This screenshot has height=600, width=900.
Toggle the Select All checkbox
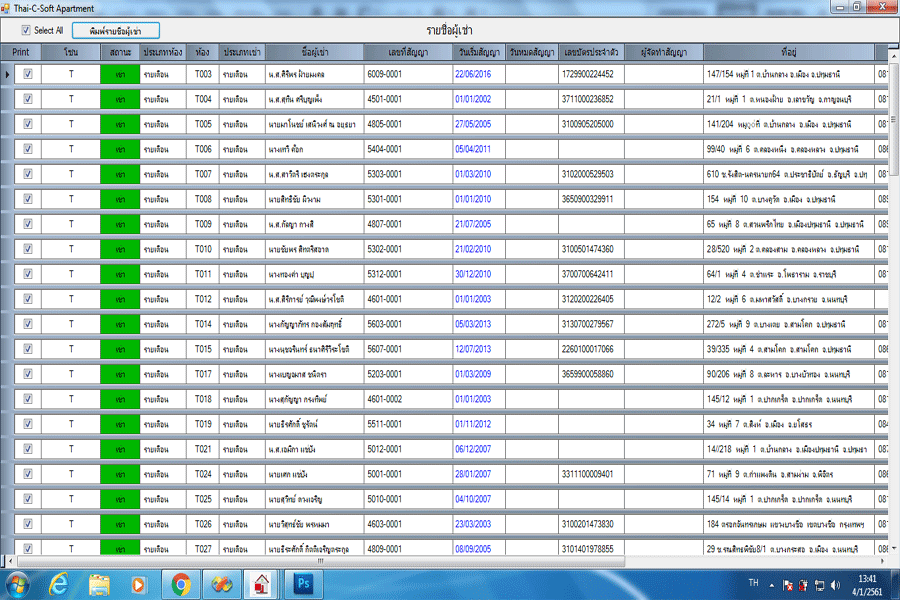pyautogui.click(x=26, y=30)
